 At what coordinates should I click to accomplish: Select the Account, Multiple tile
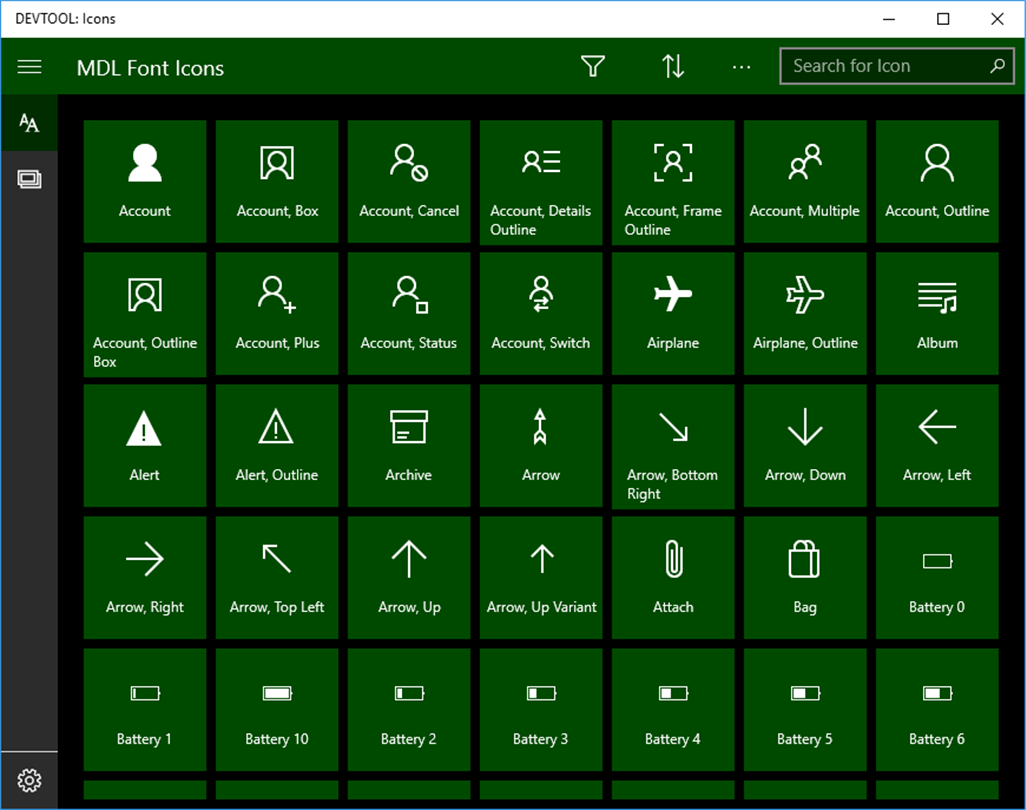805,181
